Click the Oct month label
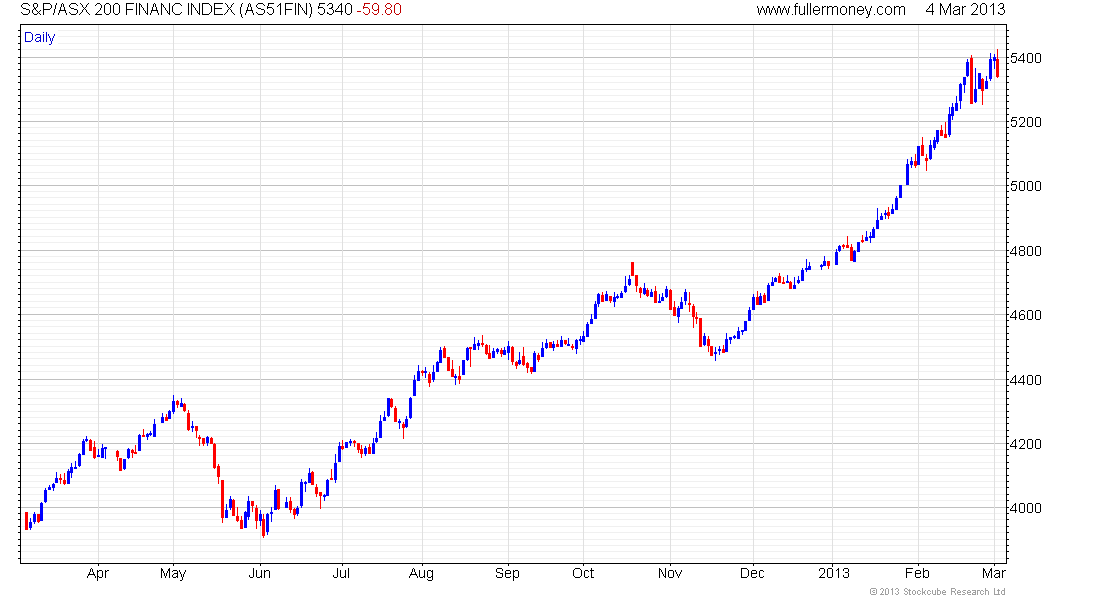The height and width of the screenshot is (600, 1100). [583, 573]
